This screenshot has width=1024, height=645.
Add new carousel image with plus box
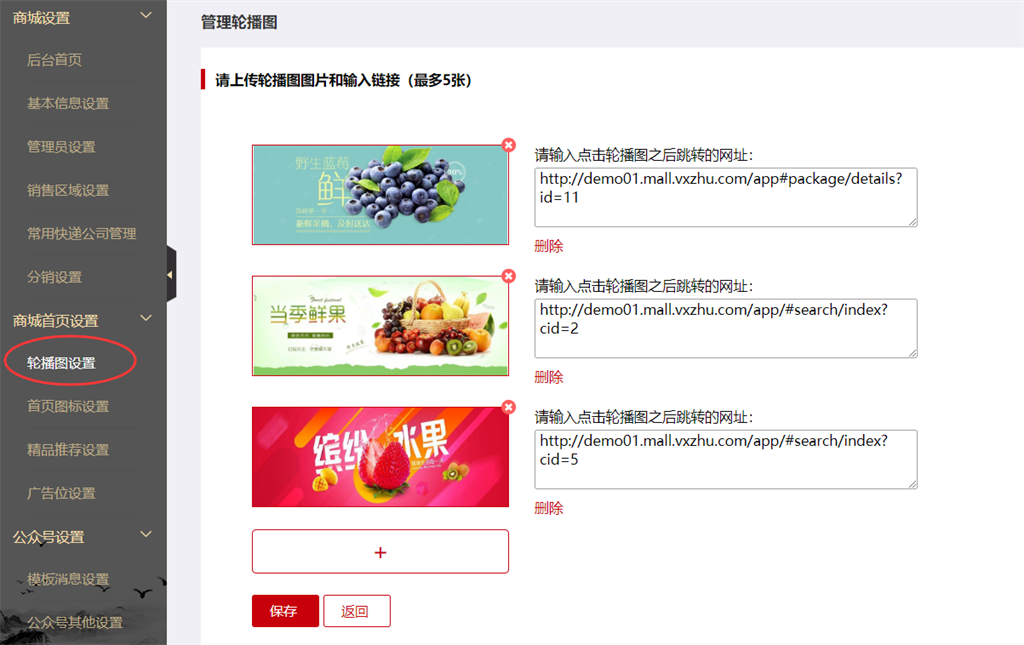(x=380, y=552)
